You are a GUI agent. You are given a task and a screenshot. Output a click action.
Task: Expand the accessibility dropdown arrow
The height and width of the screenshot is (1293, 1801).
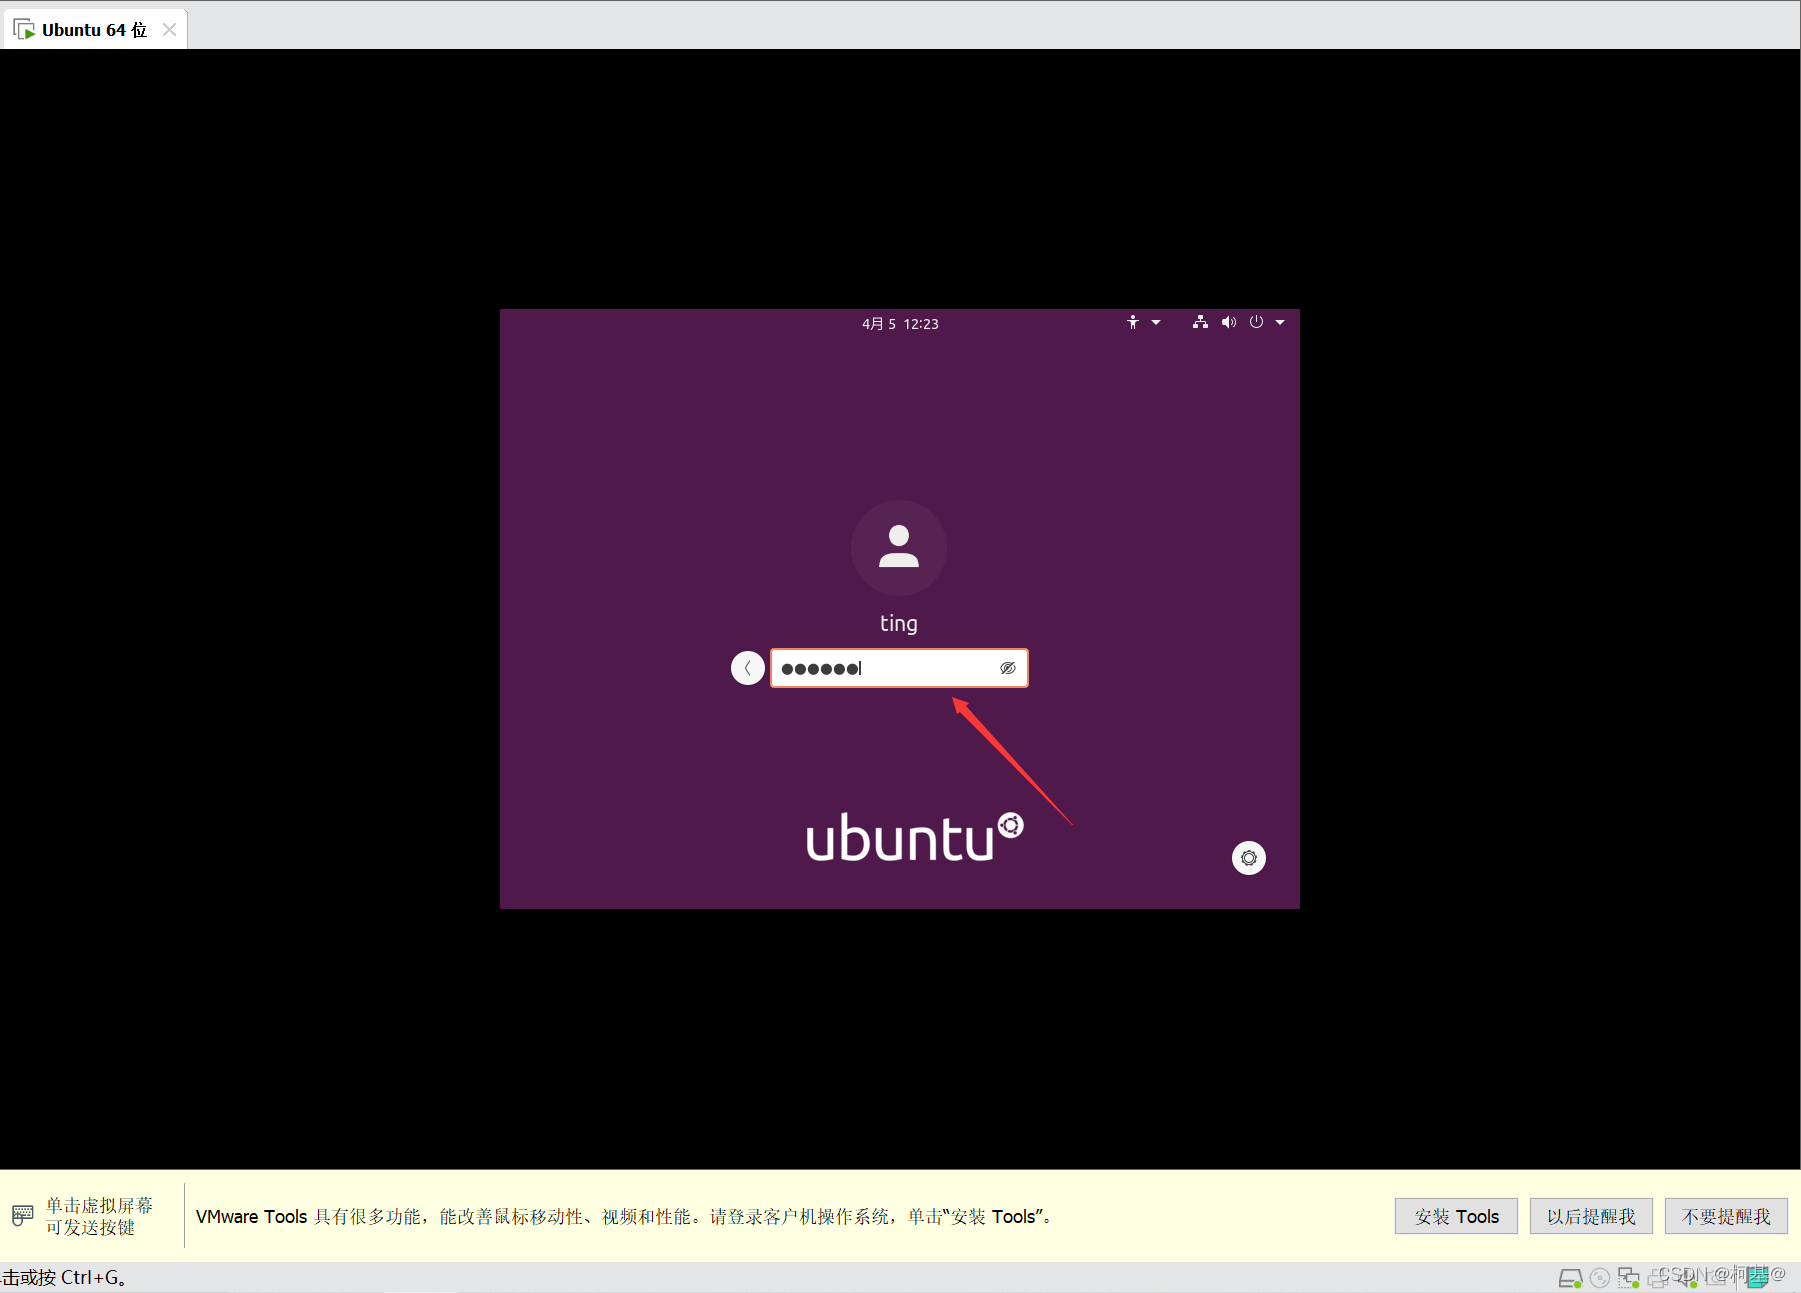pyautogui.click(x=1156, y=322)
